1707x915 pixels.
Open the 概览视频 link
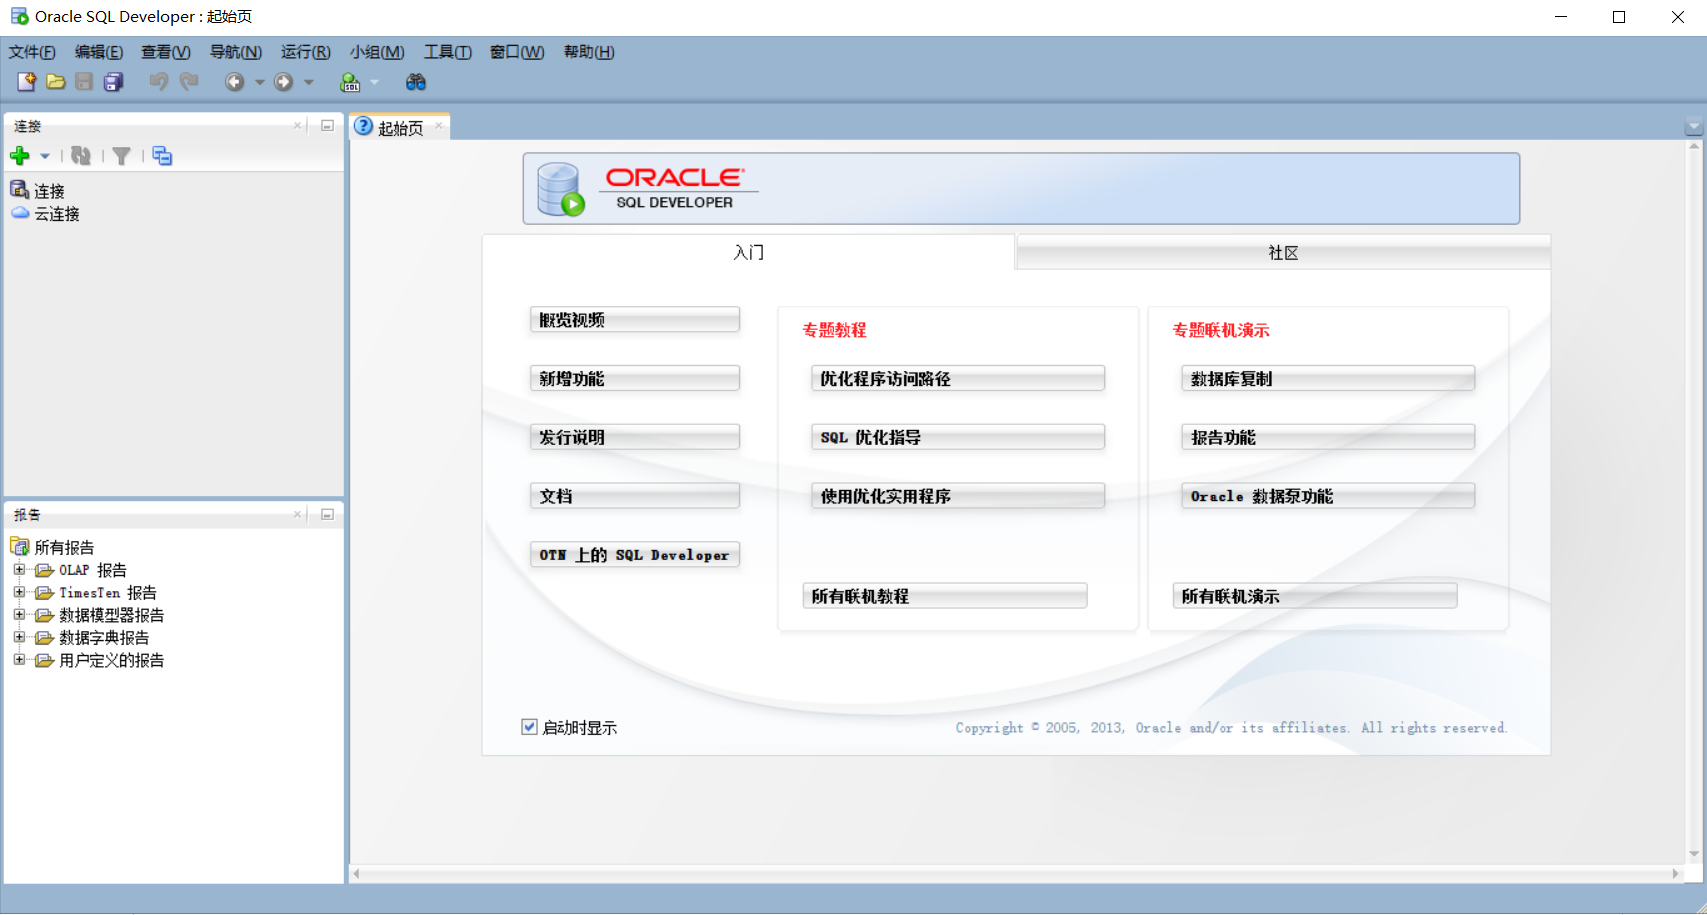(x=634, y=319)
